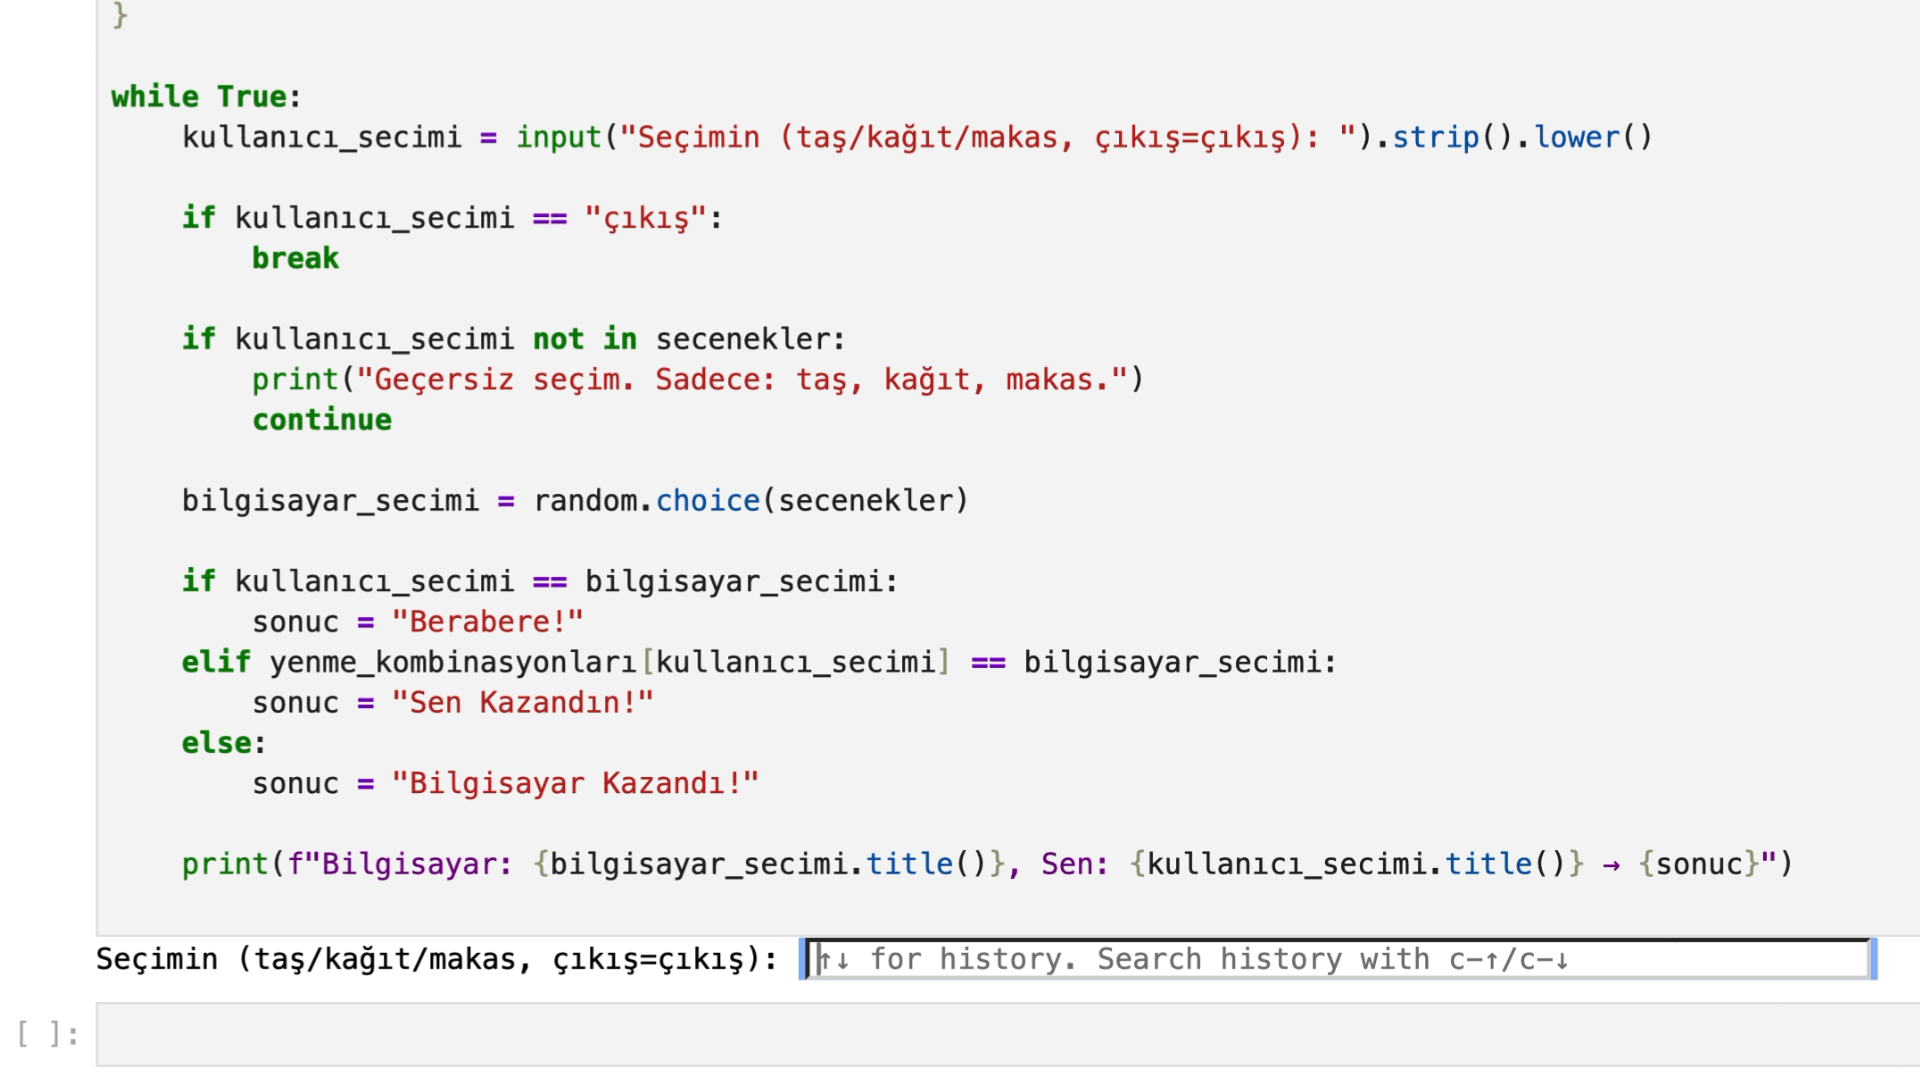Click the "Sen Kazandın!" string literal
Image resolution: width=1920 pixels, height=1080 pixels.
(522, 703)
